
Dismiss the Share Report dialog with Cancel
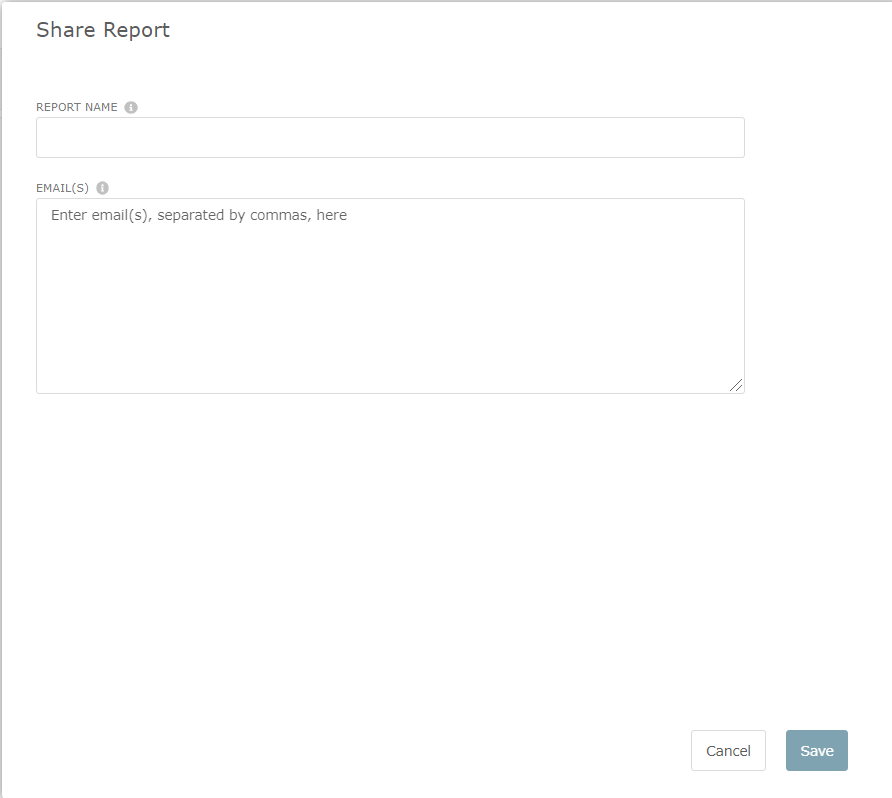coord(728,751)
